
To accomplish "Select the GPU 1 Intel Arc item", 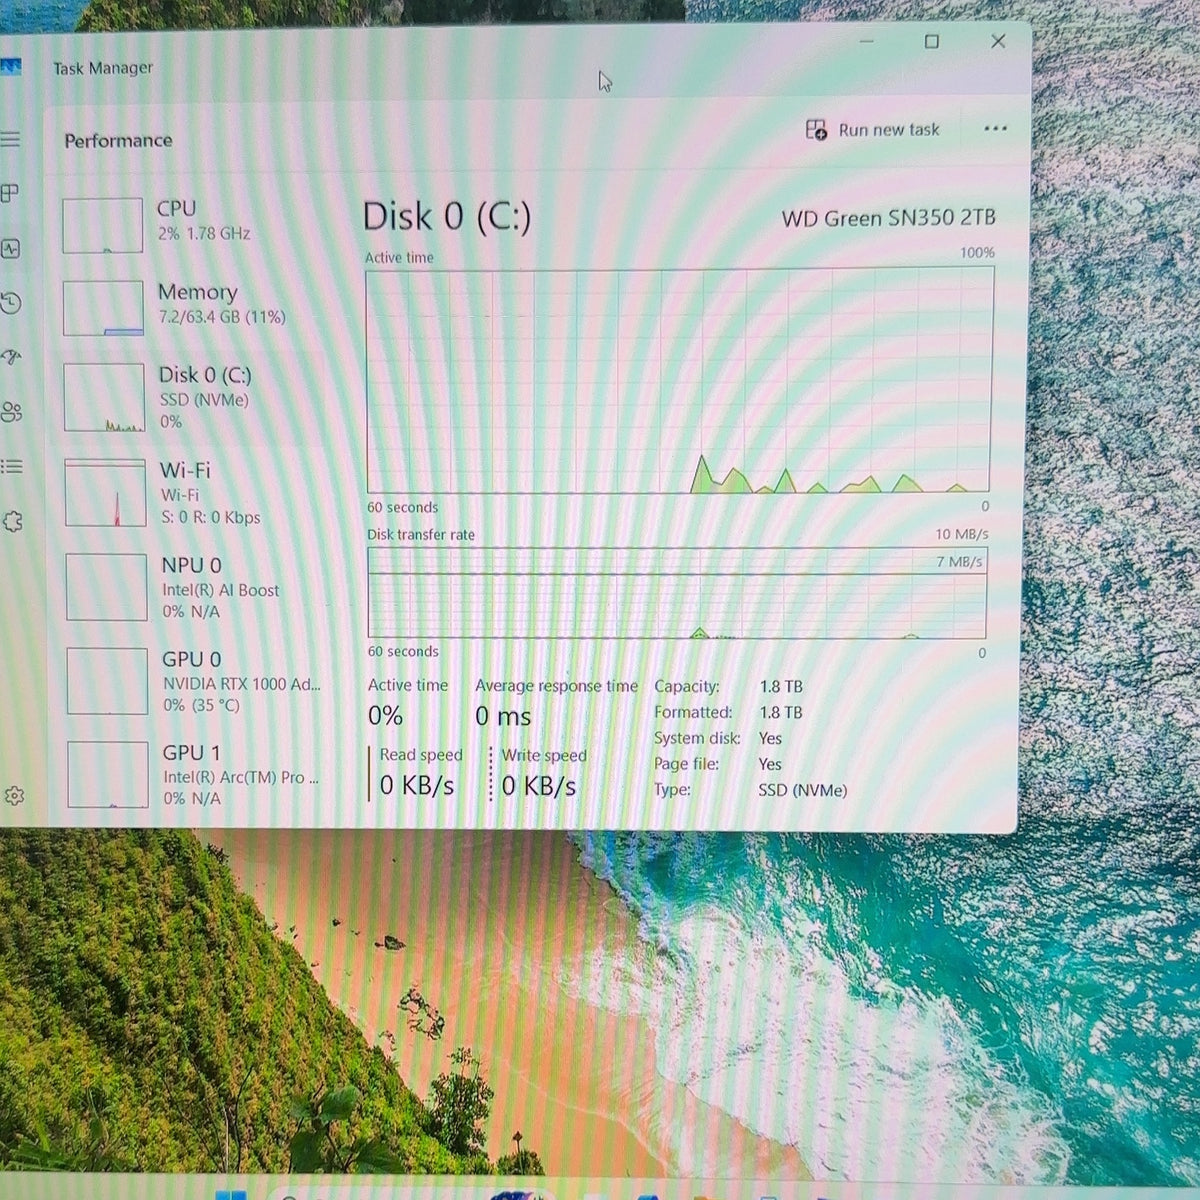I will tap(198, 775).
